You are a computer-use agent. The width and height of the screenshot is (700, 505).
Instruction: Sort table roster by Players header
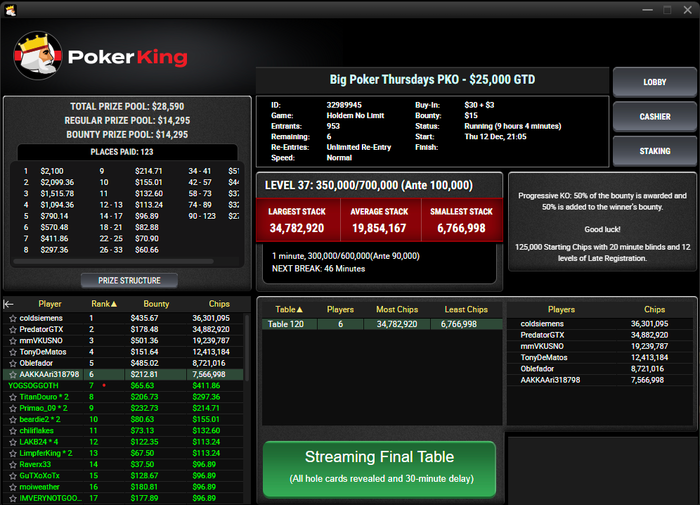click(x=561, y=309)
